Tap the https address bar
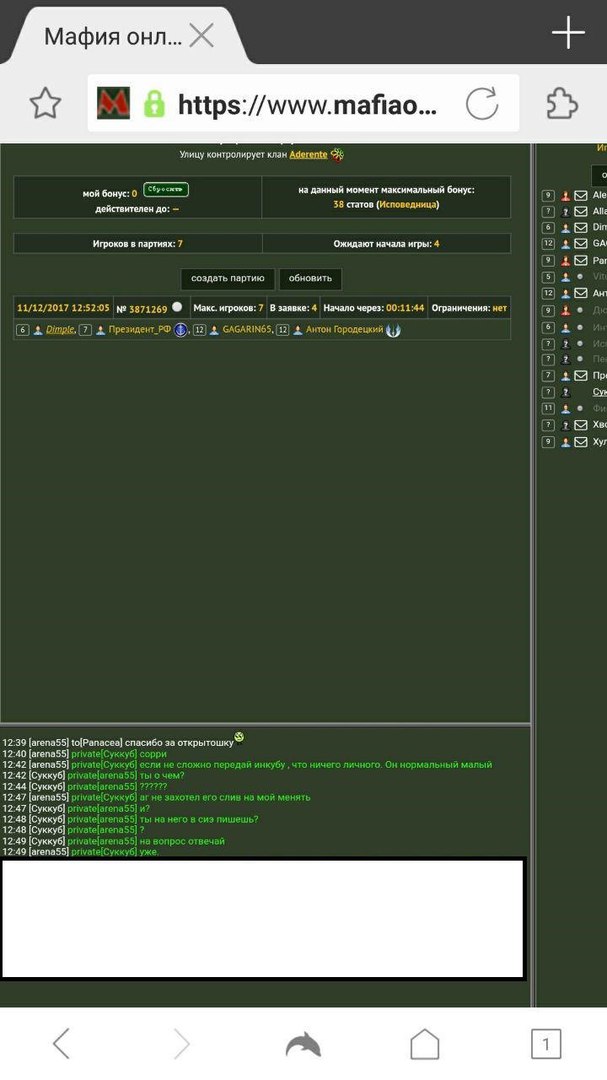This screenshot has width=607, height=1080. pyautogui.click(x=306, y=103)
